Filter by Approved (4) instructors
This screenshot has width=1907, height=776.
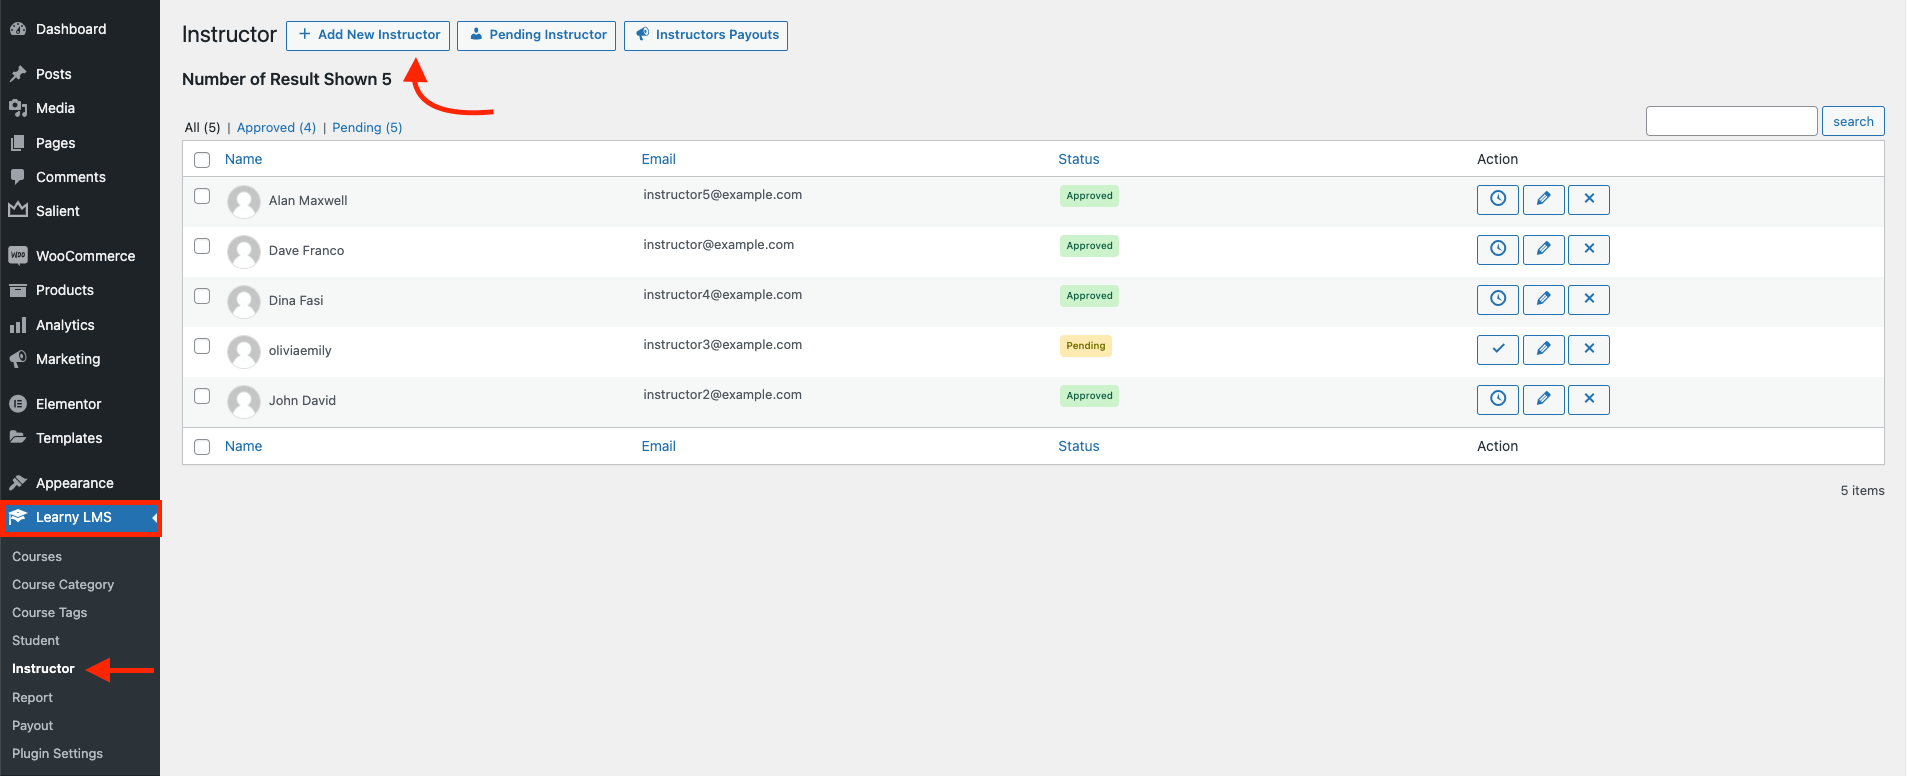(x=276, y=127)
